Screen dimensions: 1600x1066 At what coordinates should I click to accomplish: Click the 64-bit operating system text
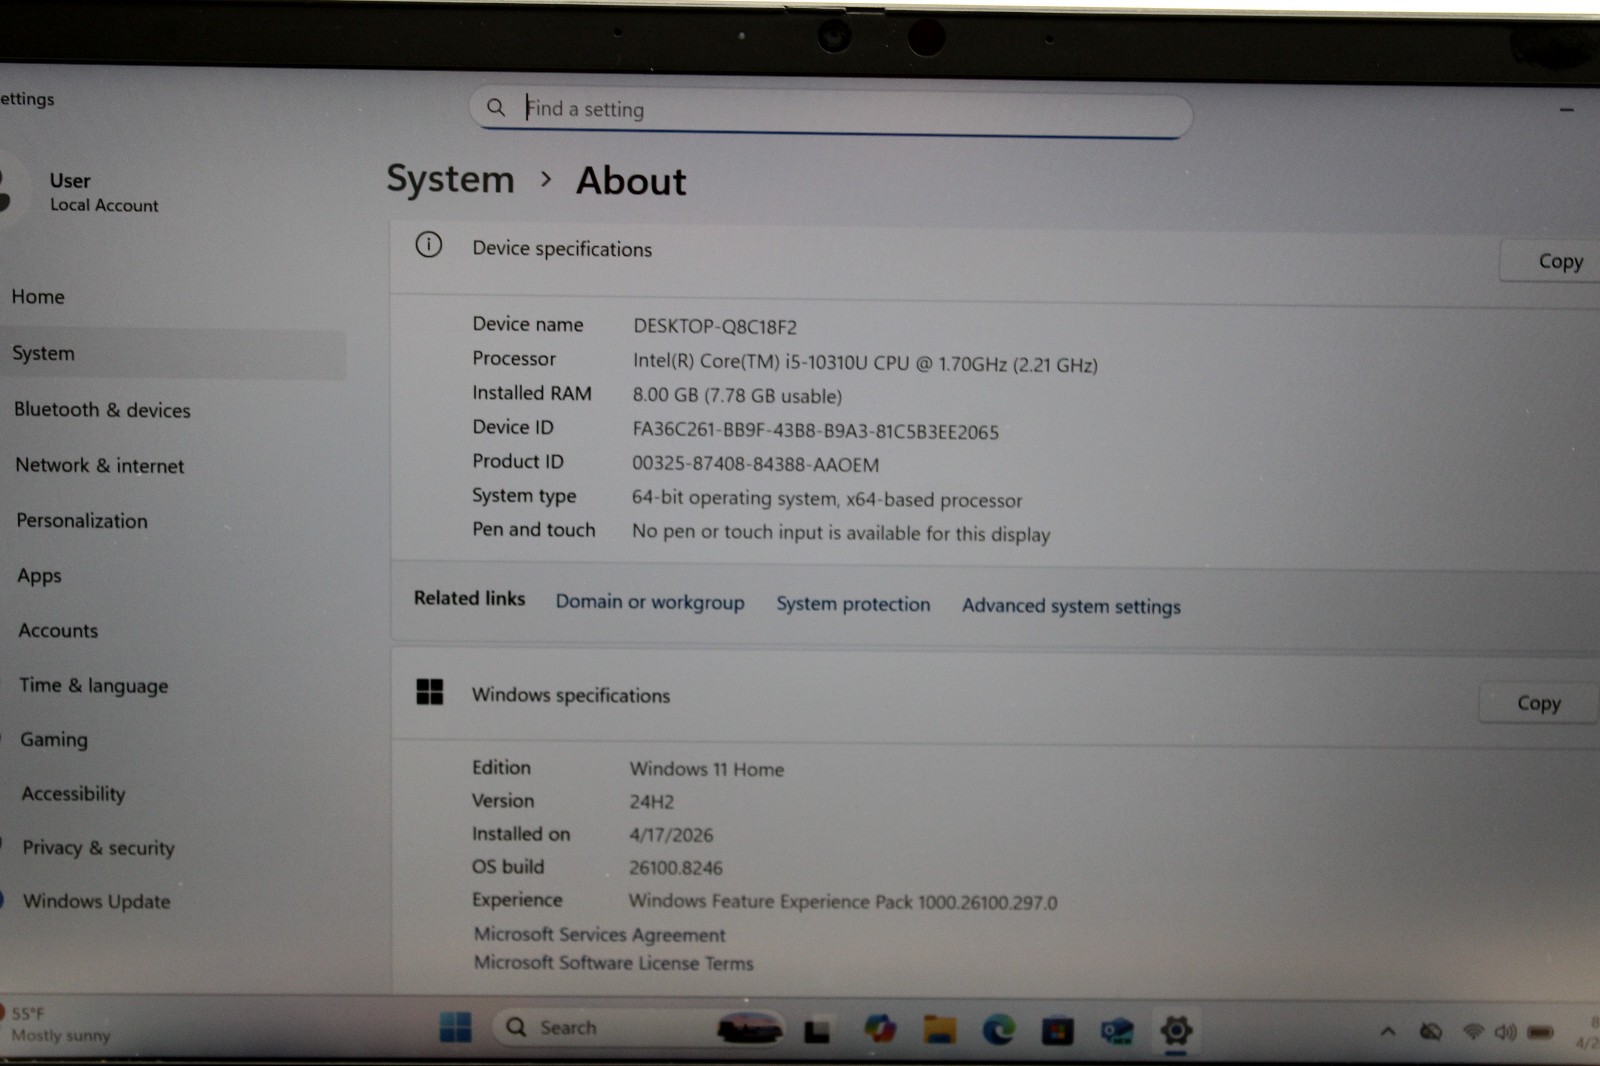point(827,499)
